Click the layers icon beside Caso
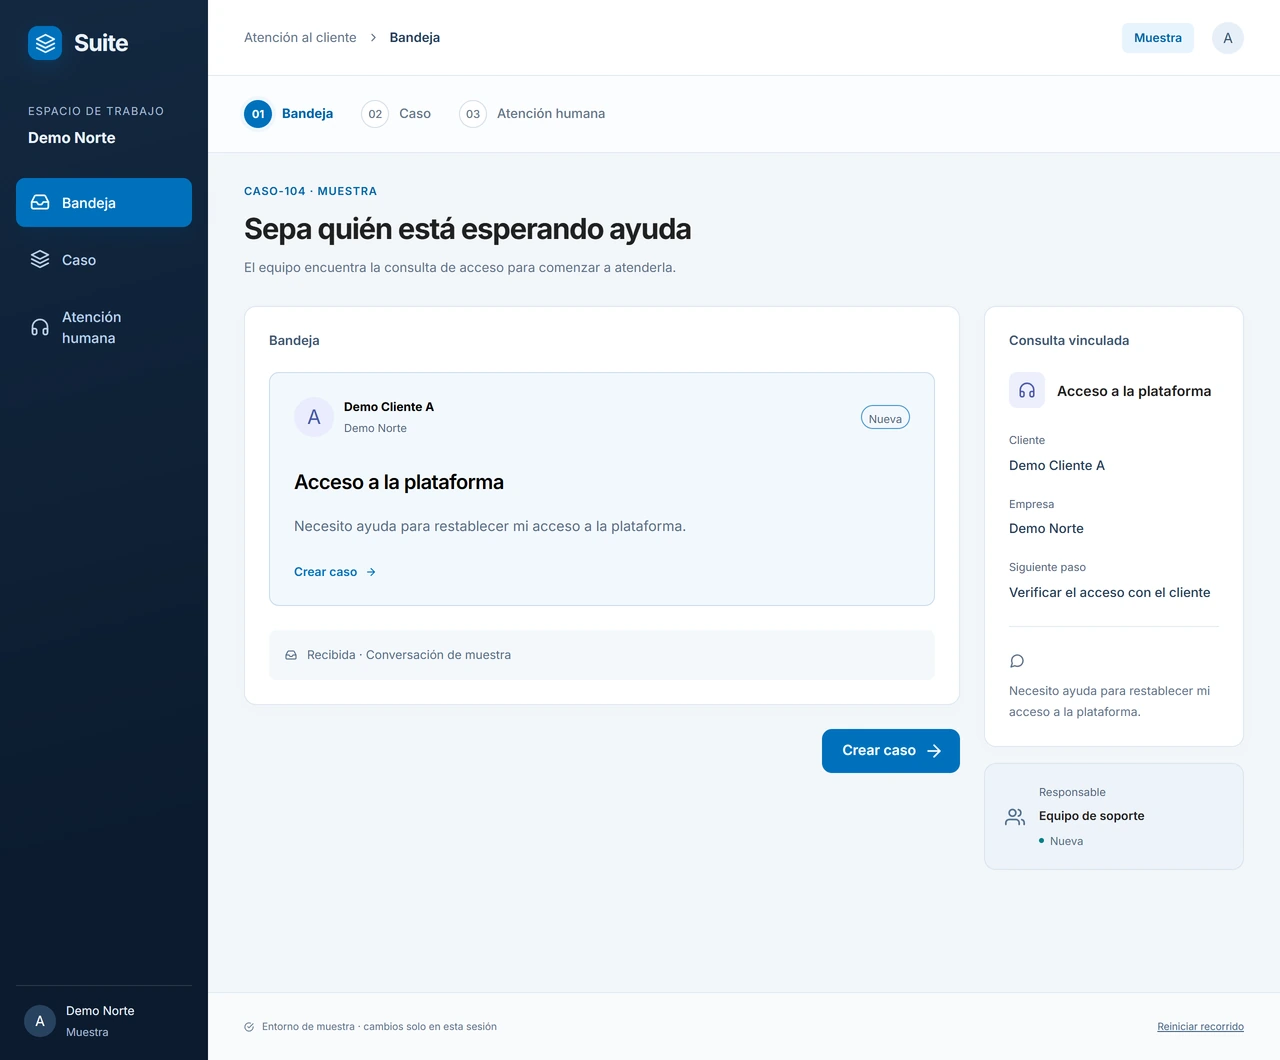The image size is (1280, 1060). point(40,259)
